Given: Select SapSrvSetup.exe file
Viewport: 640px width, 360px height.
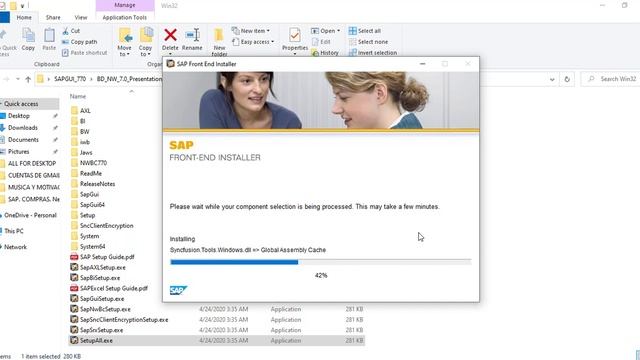Looking at the screenshot, I should coord(97,330).
